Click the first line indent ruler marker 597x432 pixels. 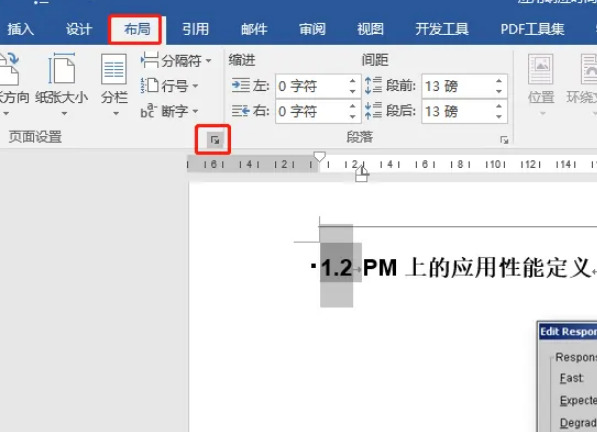pyautogui.click(x=319, y=156)
